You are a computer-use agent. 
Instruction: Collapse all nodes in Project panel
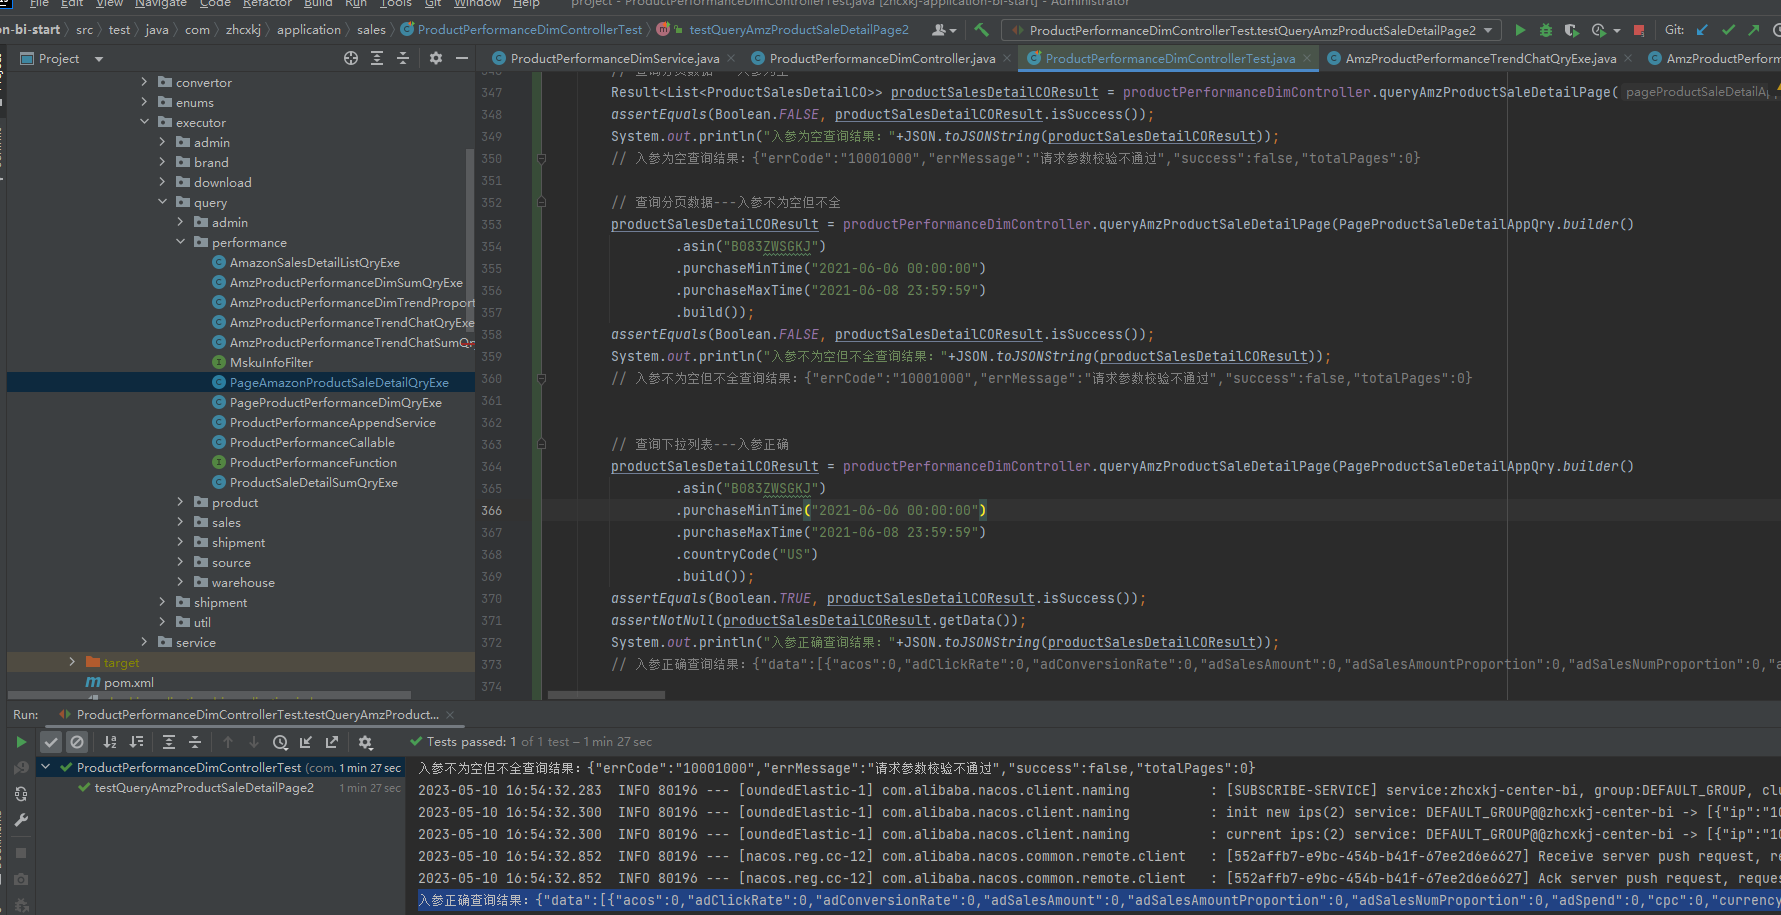click(403, 59)
